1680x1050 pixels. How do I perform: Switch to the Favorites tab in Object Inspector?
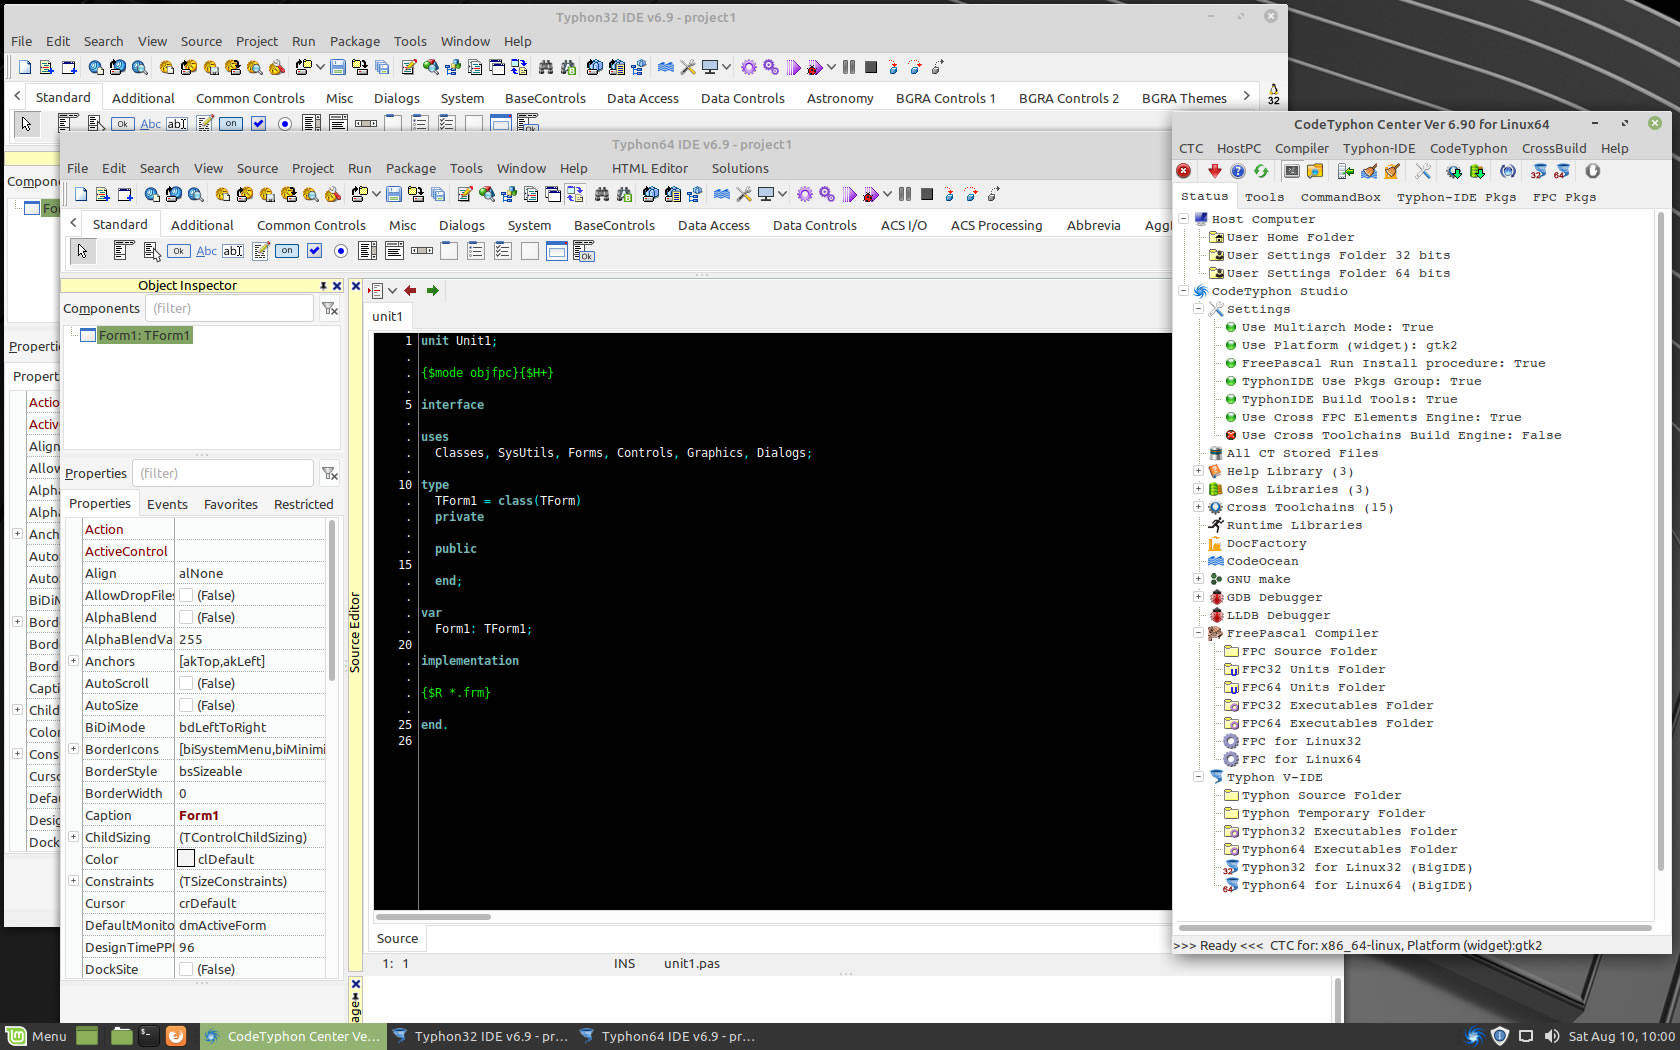231,504
